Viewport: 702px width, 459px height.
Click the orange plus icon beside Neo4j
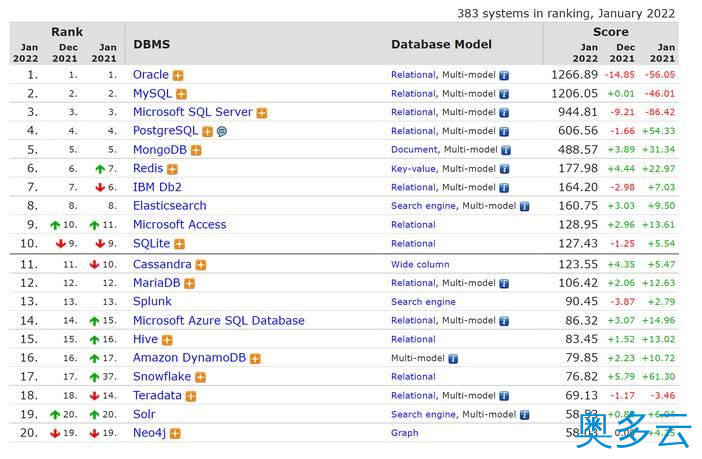coord(176,433)
